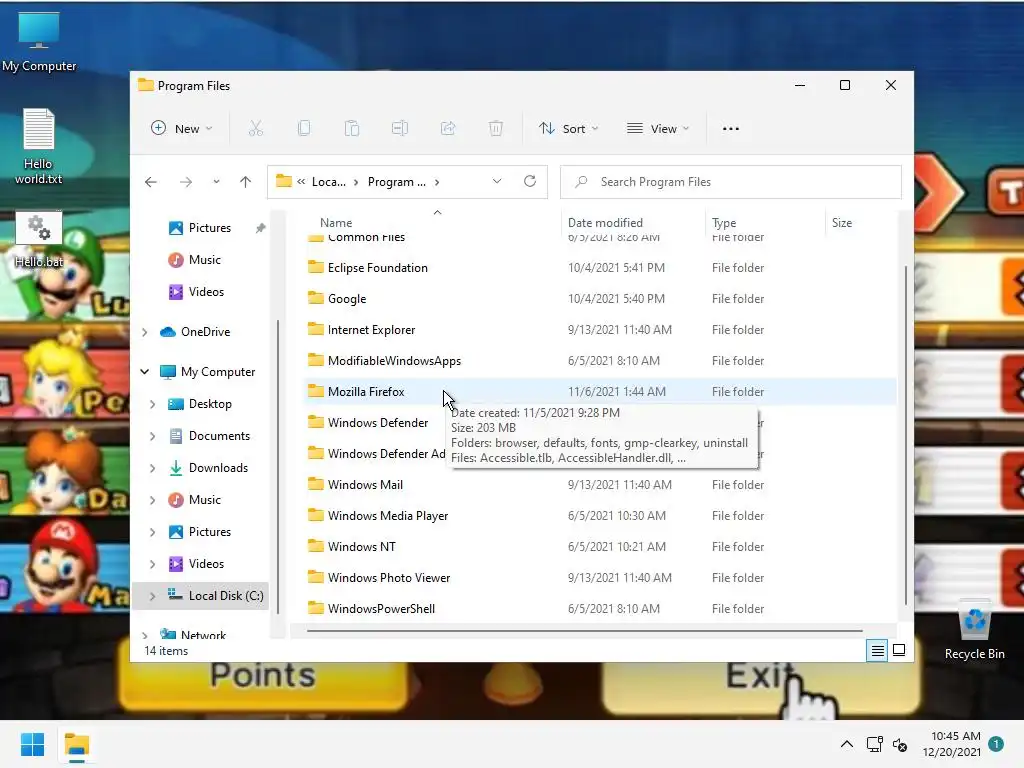Click Loca... breadcrumb in address bar
This screenshot has height=768, width=1024.
pyautogui.click(x=328, y=182)
